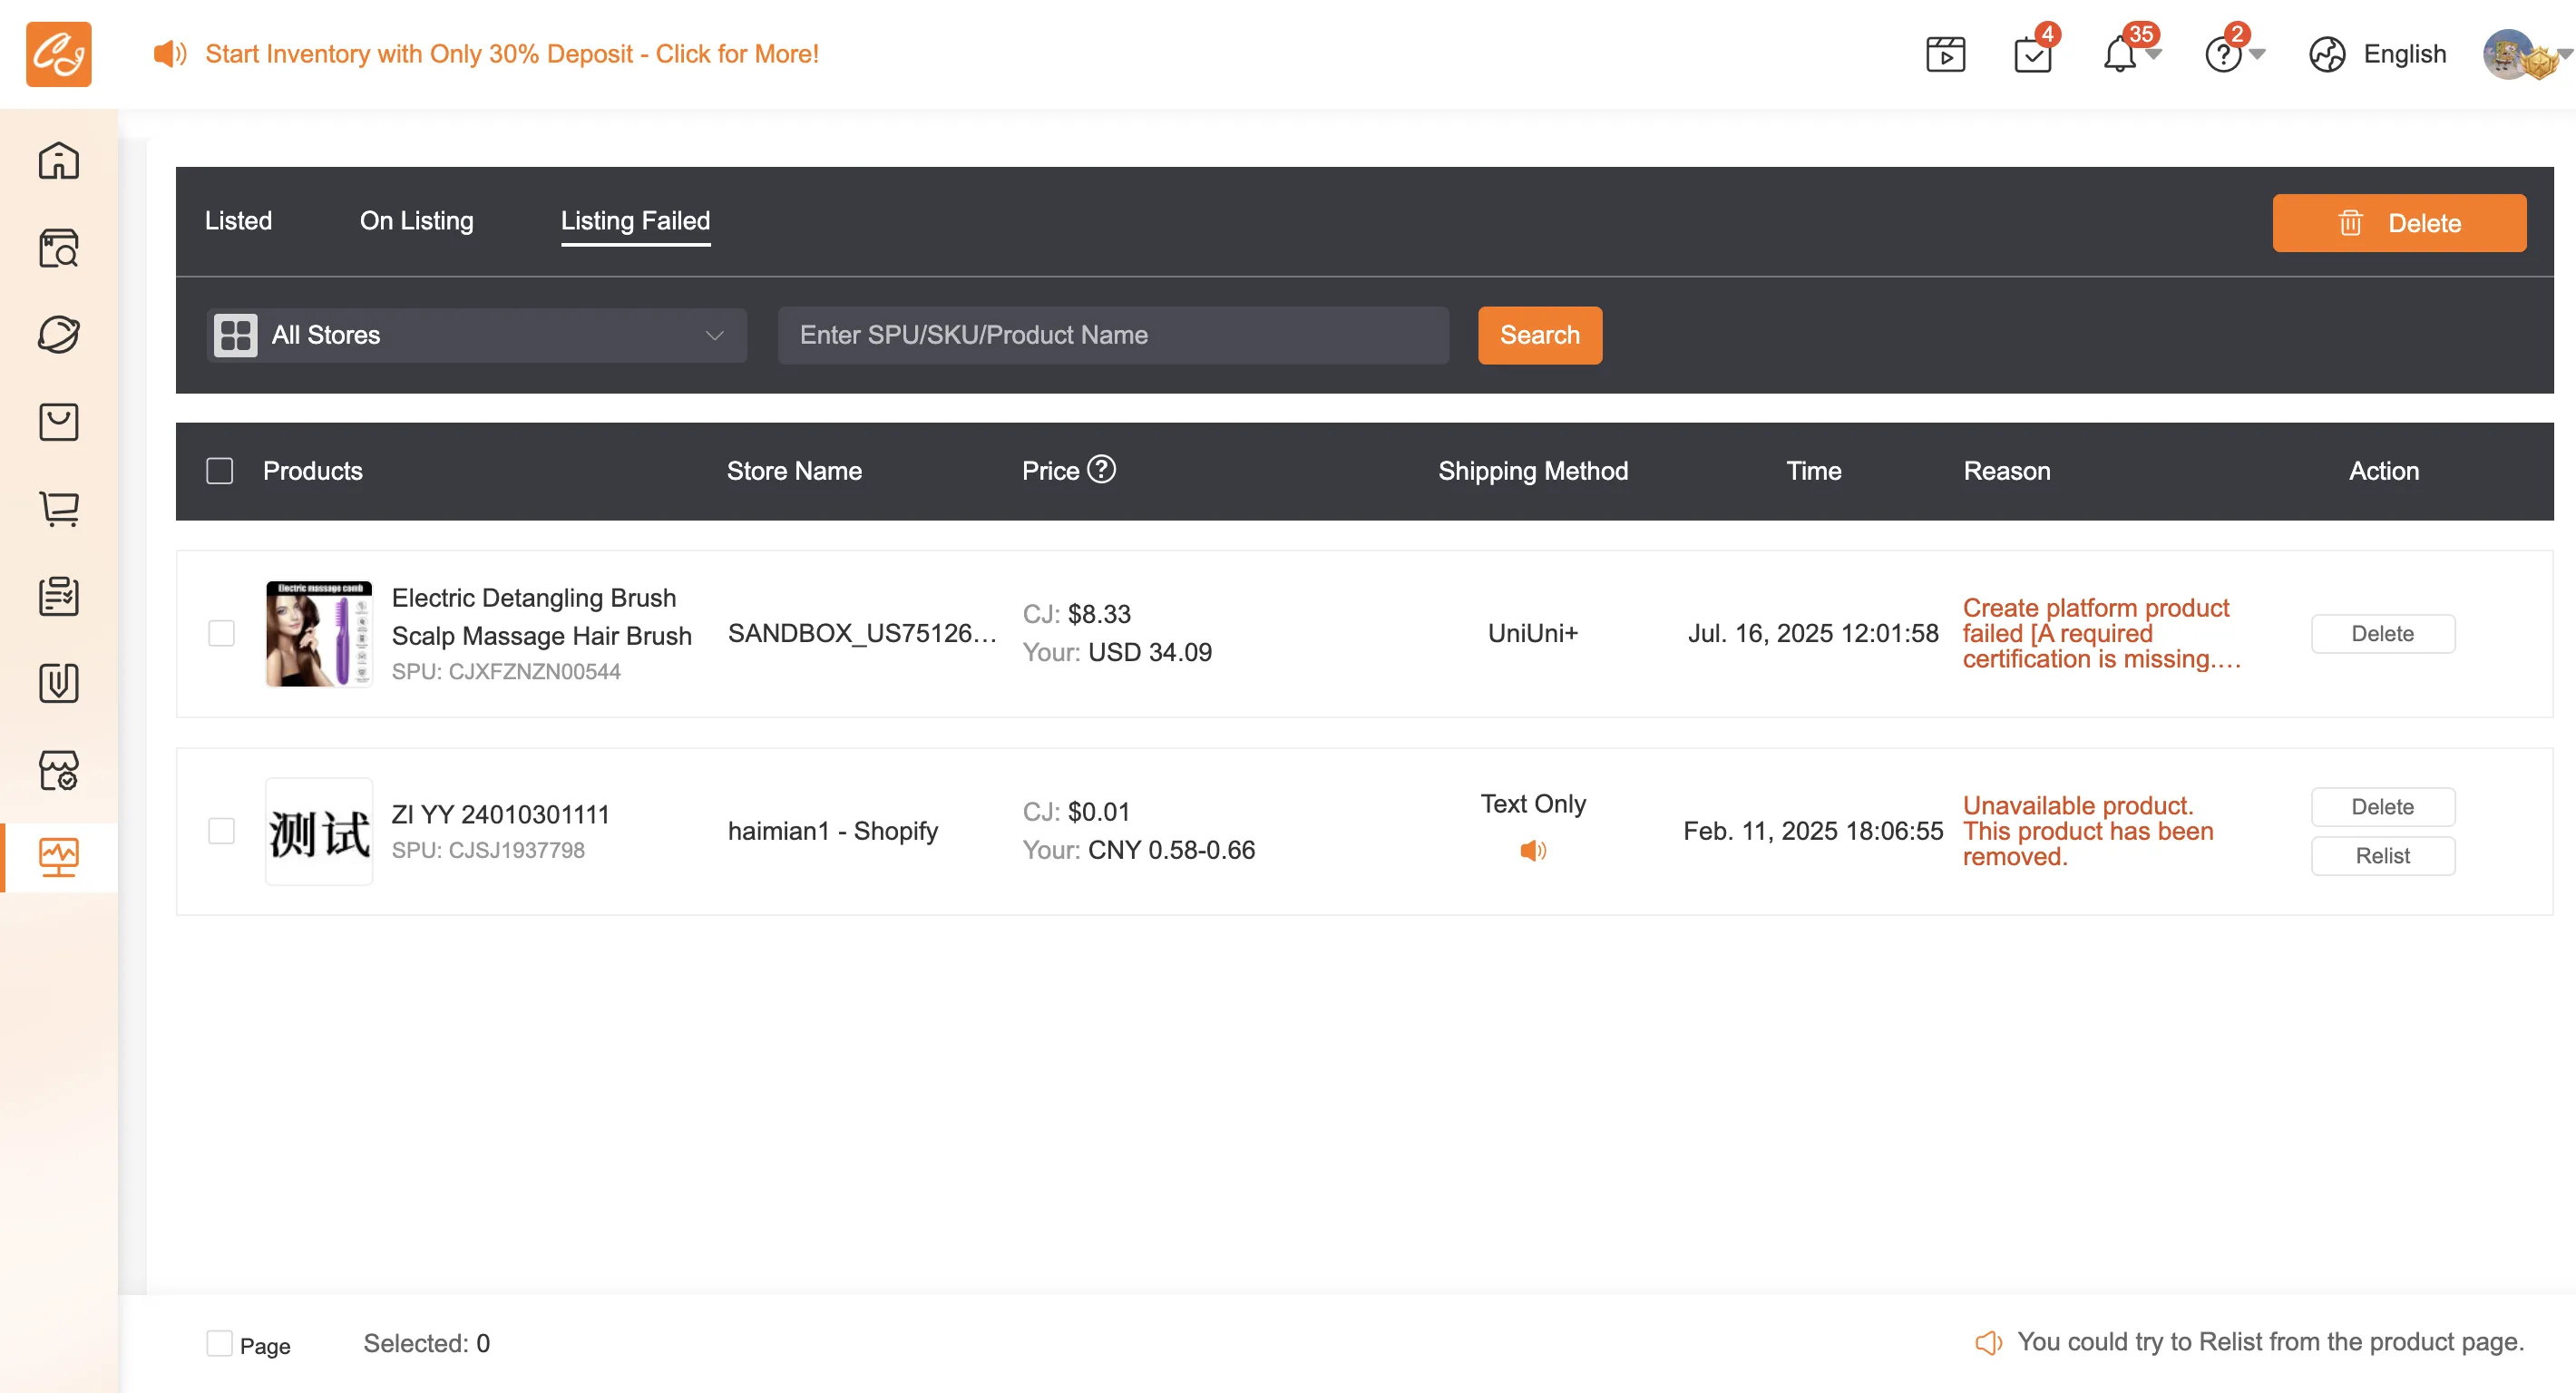Click the orange Delete button
This screenshot has height=1393, width=2576.
[2398, 222]
